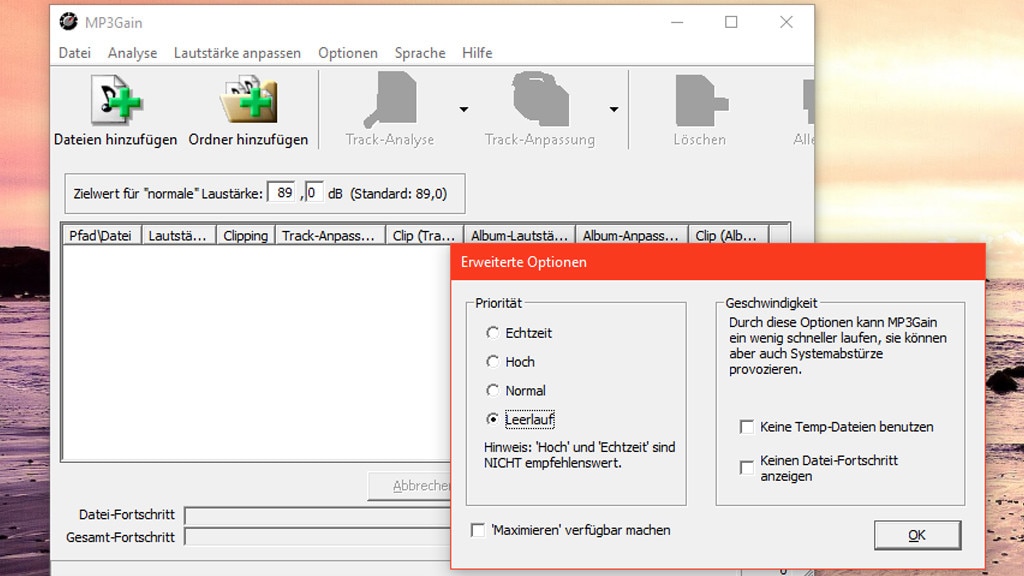This screenshot has width=1024, height=576.
Task: Click the Hinweis text about 'Hoch' and 'Echtzeit'
Action: (x=579, y=455)
